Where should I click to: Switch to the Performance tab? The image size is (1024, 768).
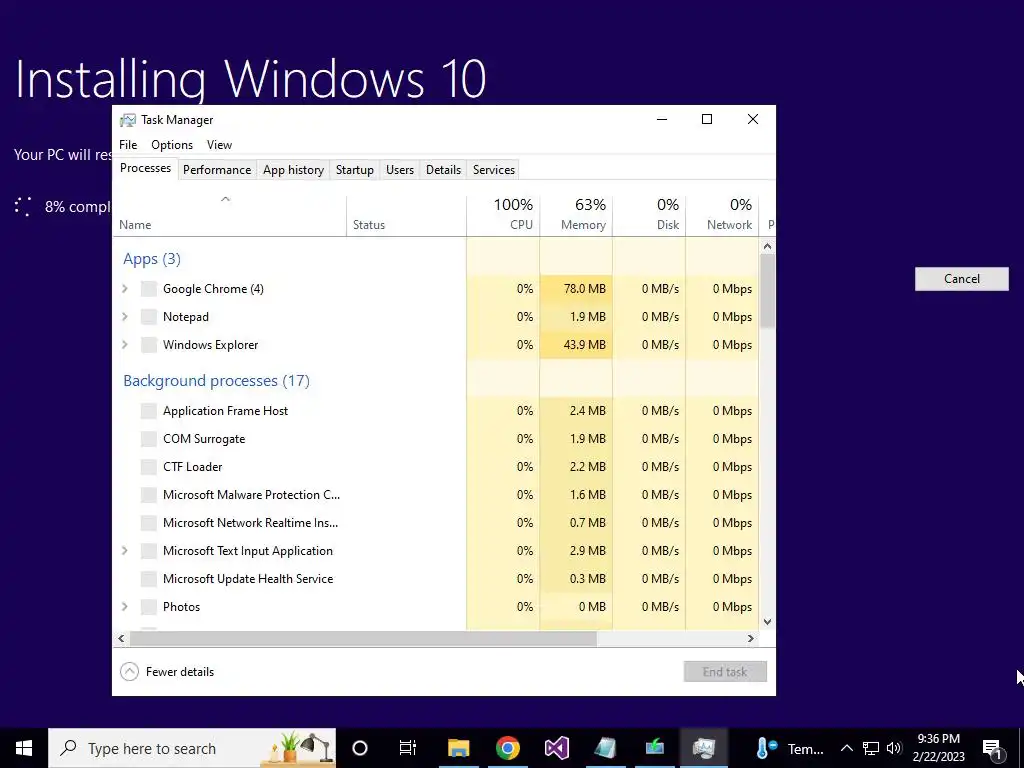point(217,170)
